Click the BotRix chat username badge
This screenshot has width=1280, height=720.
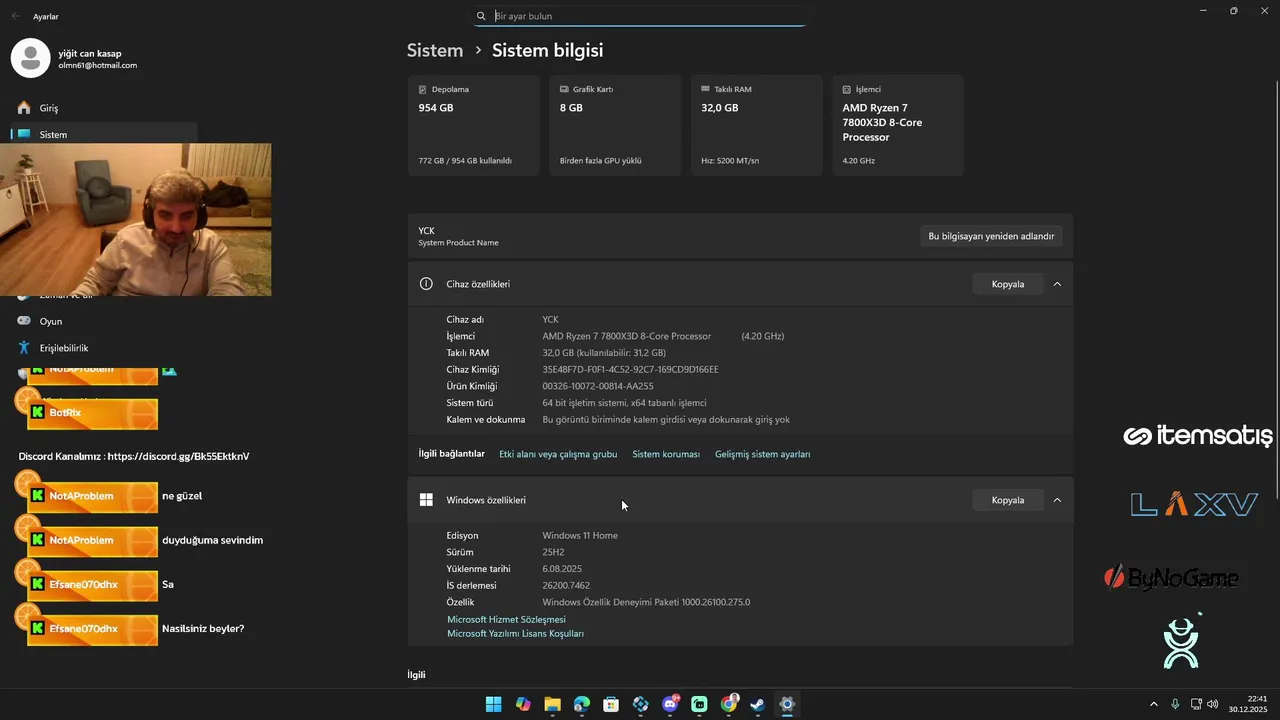(93, 412)
